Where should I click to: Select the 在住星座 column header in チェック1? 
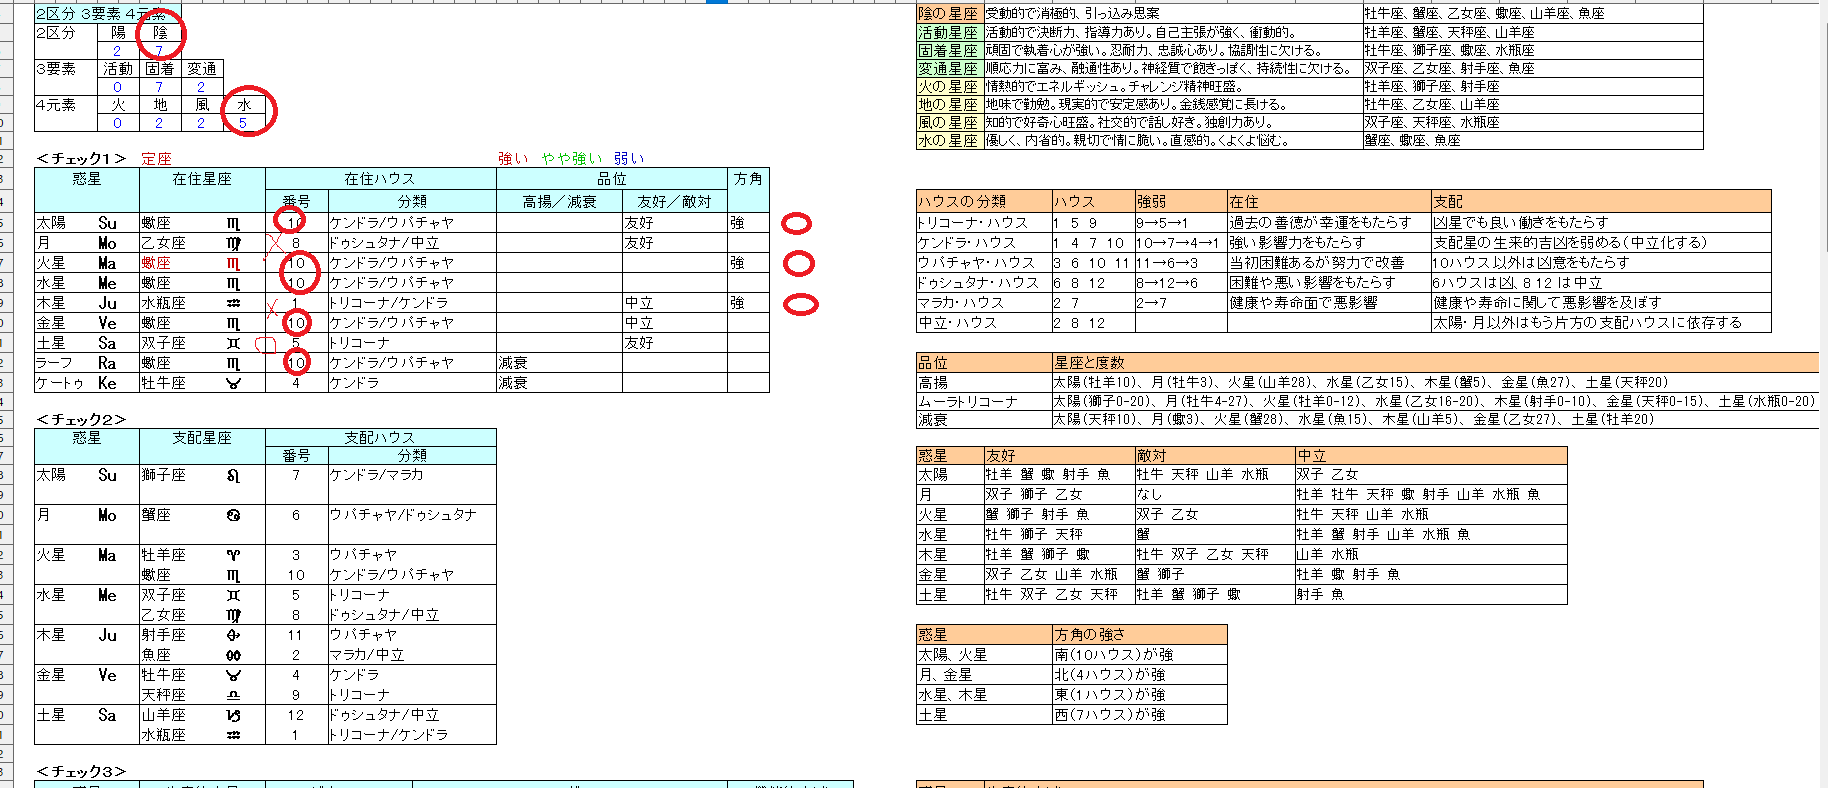(202, 179)
